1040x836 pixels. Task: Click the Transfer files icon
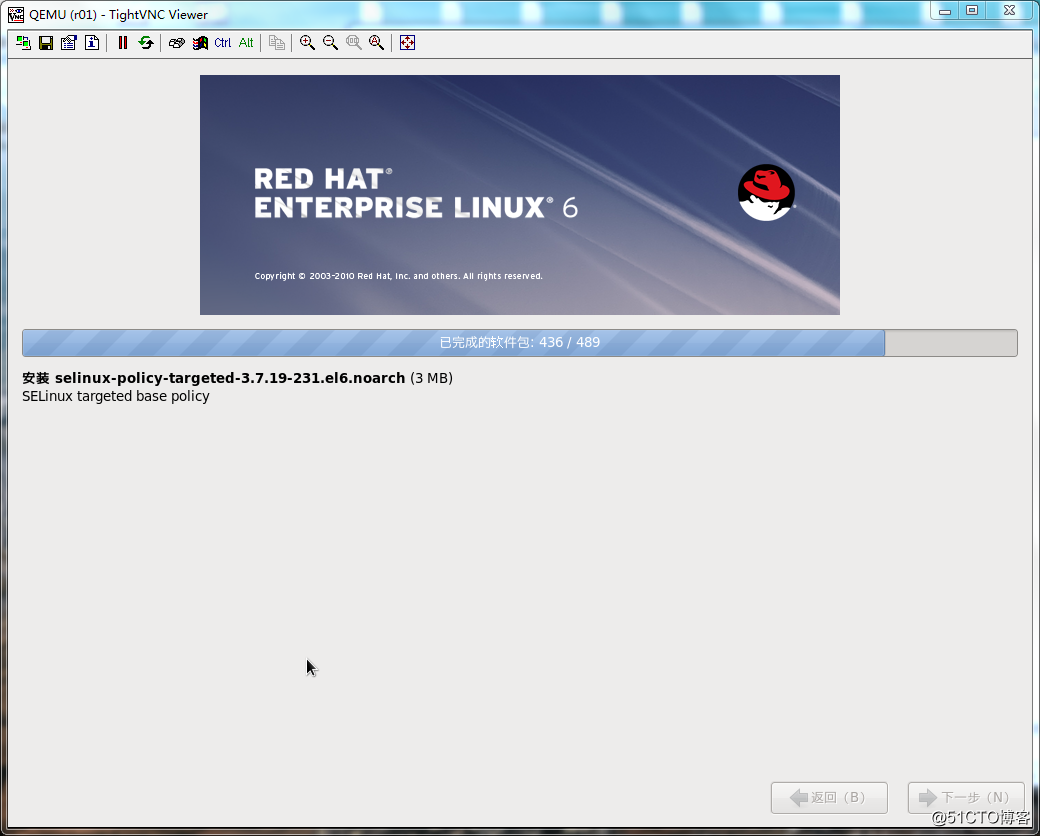click(277, 43)
